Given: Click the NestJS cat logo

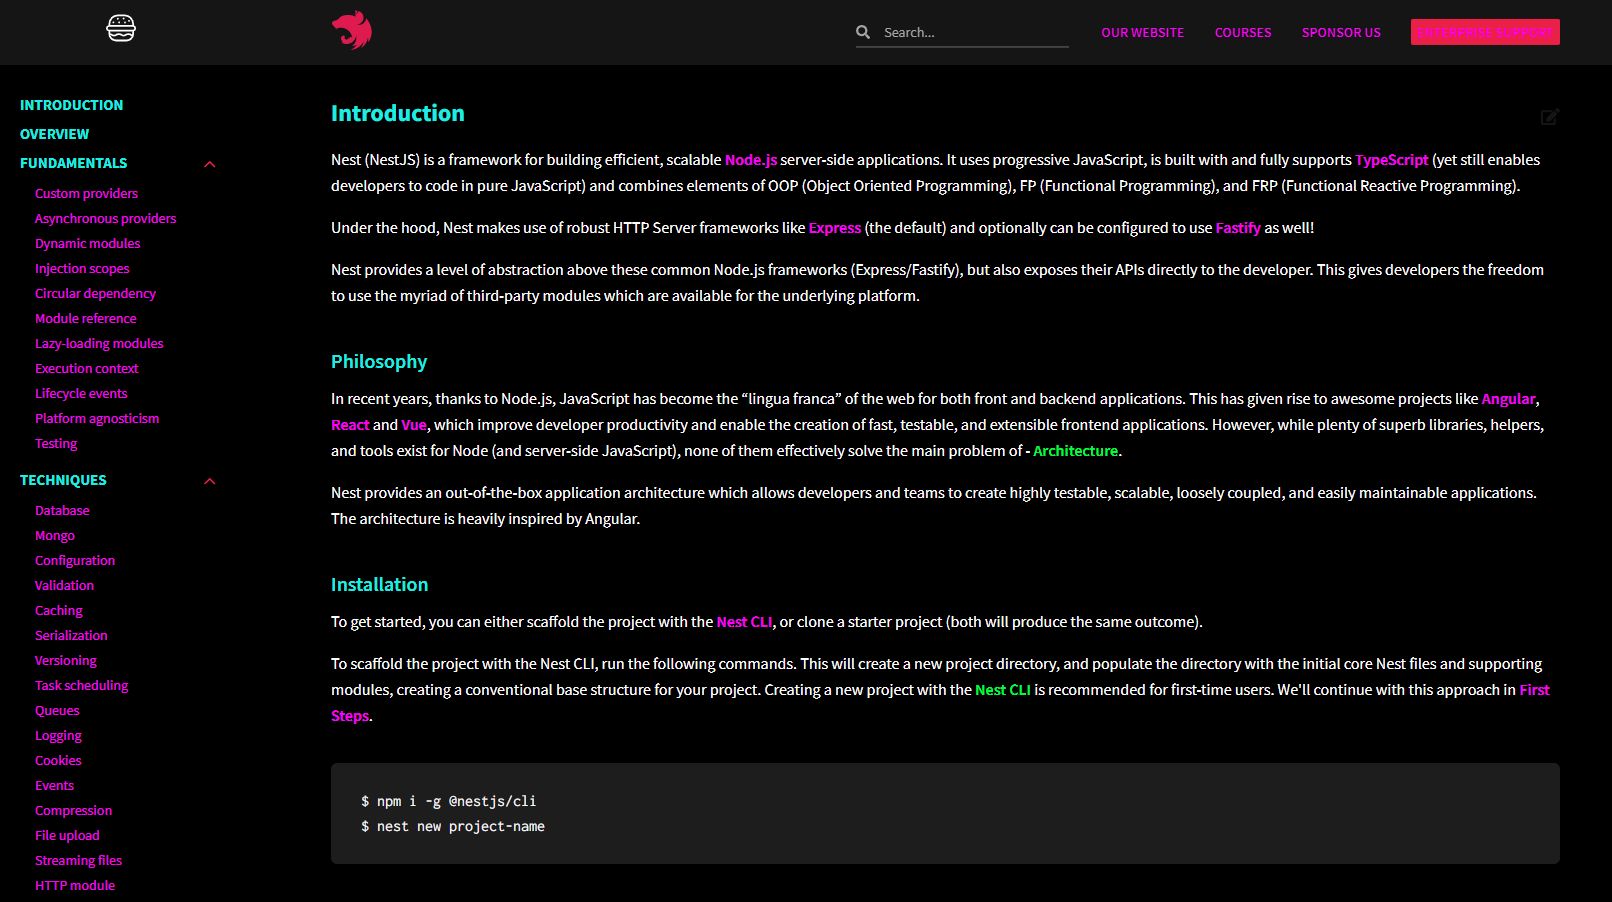Looking at the screenshot, I should 352,31.
